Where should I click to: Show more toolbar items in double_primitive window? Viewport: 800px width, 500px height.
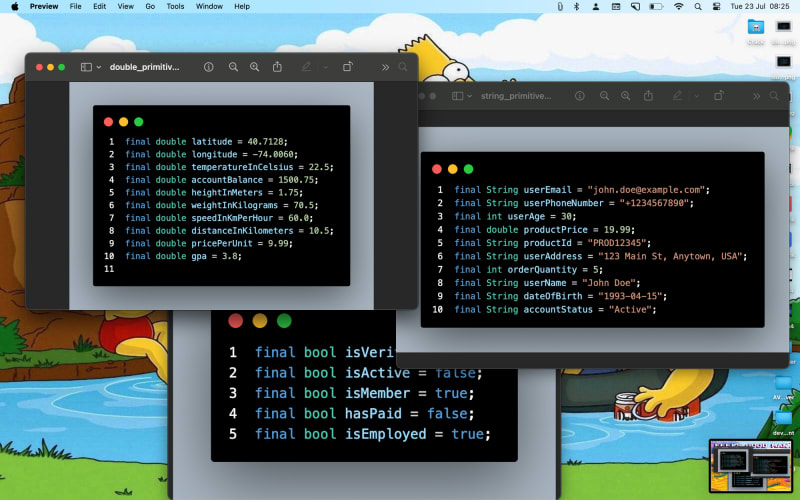[385, 67]
